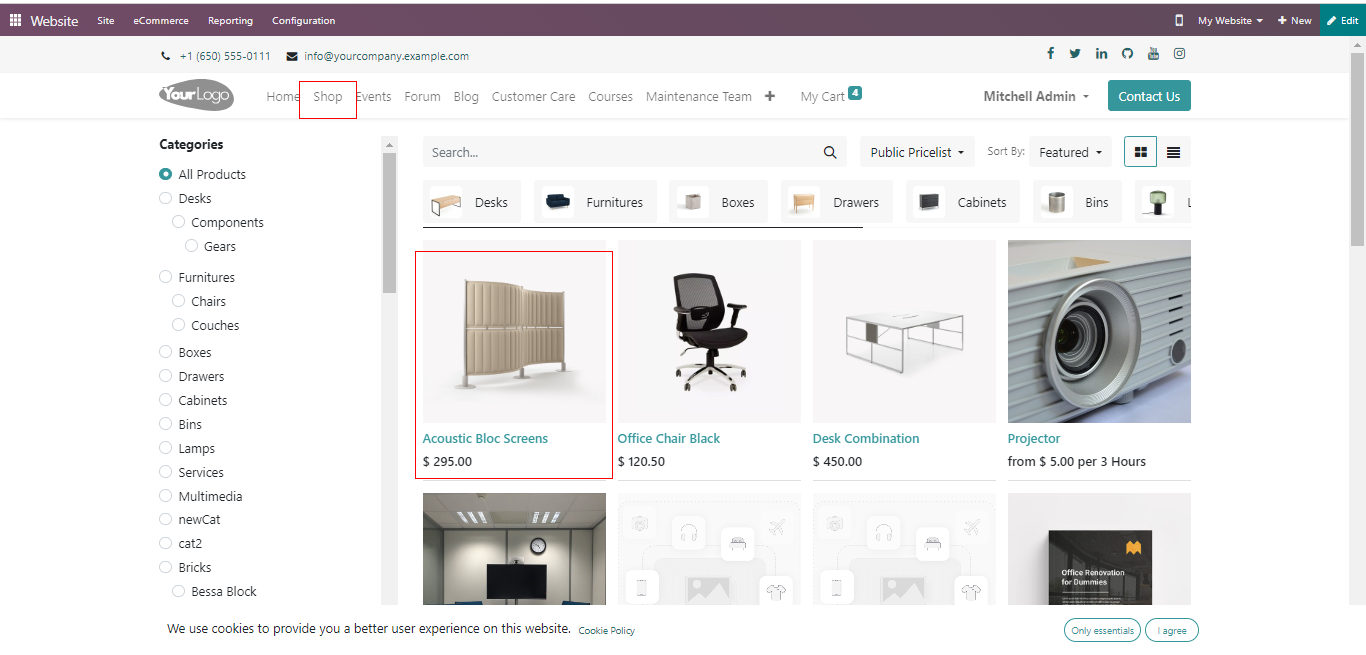Open the Configuration menu
Screen dimensions: 1366x655
pyautogui.click(x=303, y=20)
